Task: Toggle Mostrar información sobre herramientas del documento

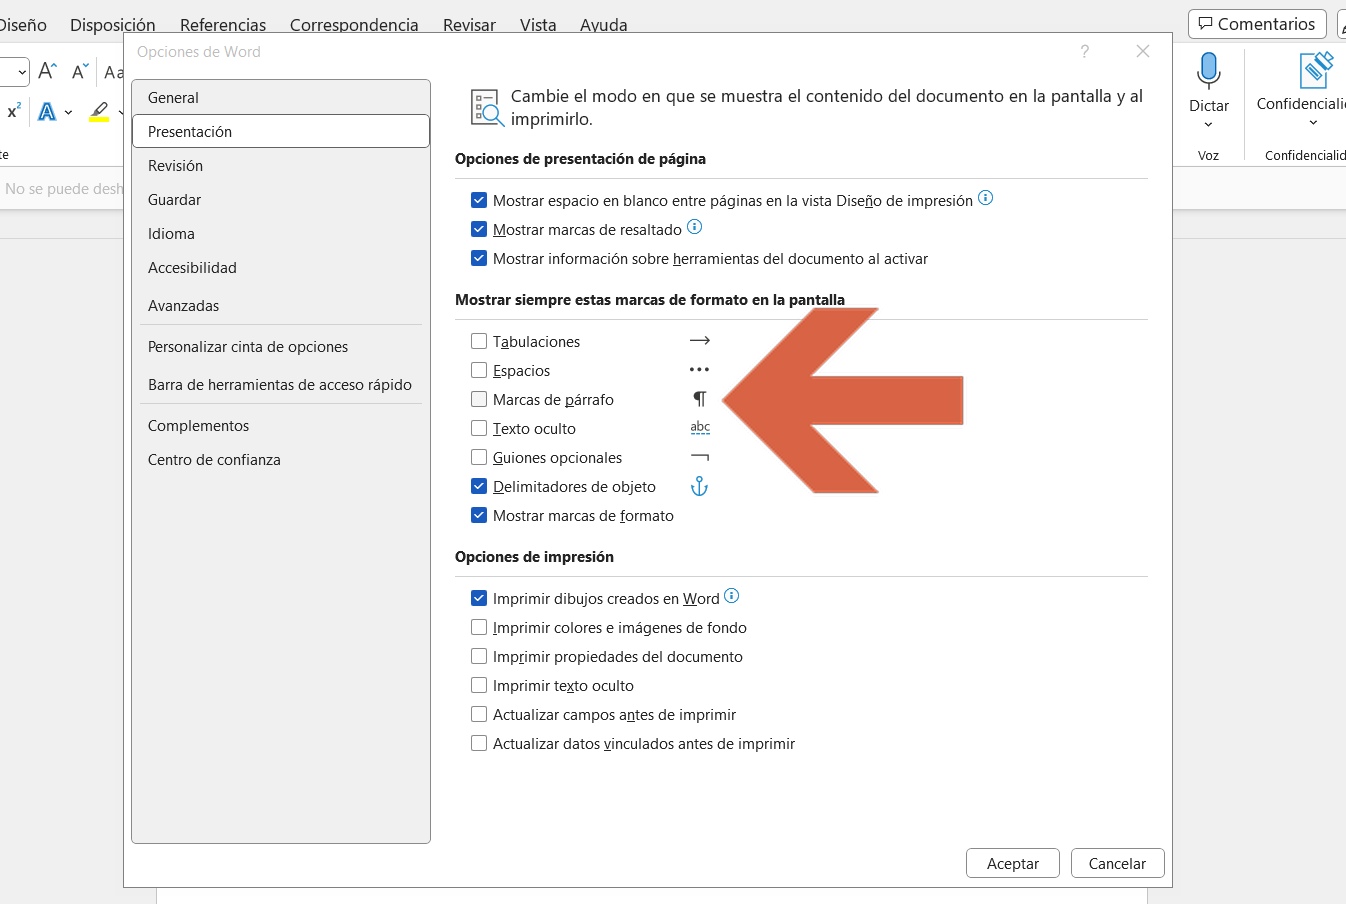Action: (x=479, y=258)
